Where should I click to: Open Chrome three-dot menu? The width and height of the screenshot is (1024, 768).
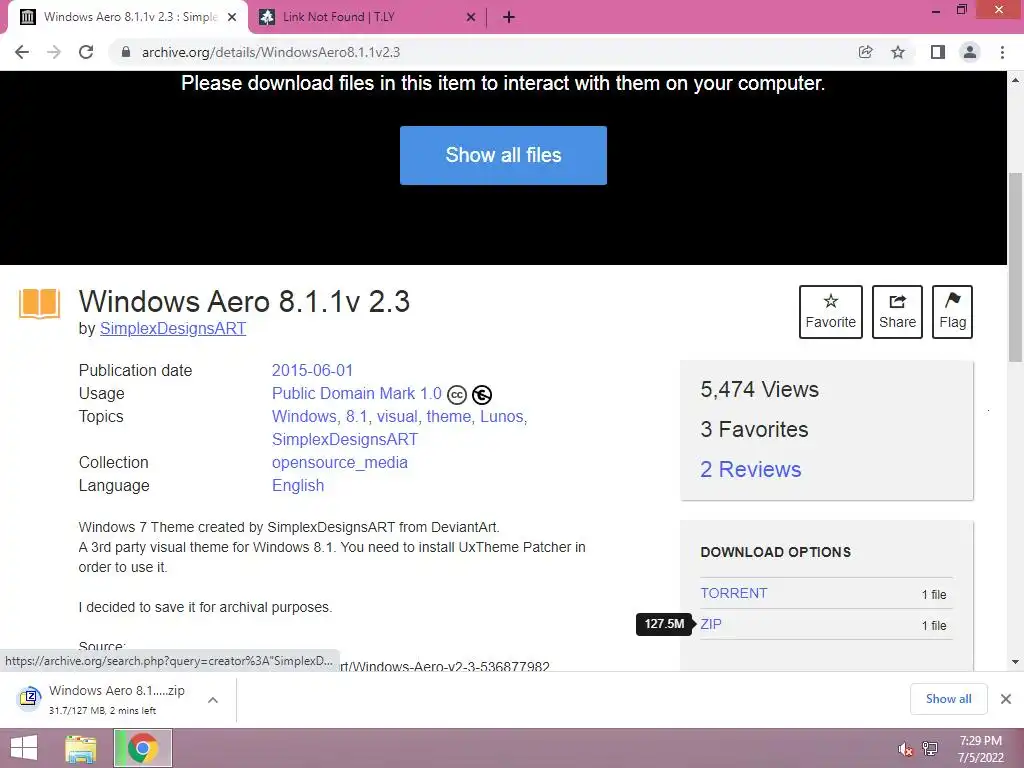[1002, 52]
